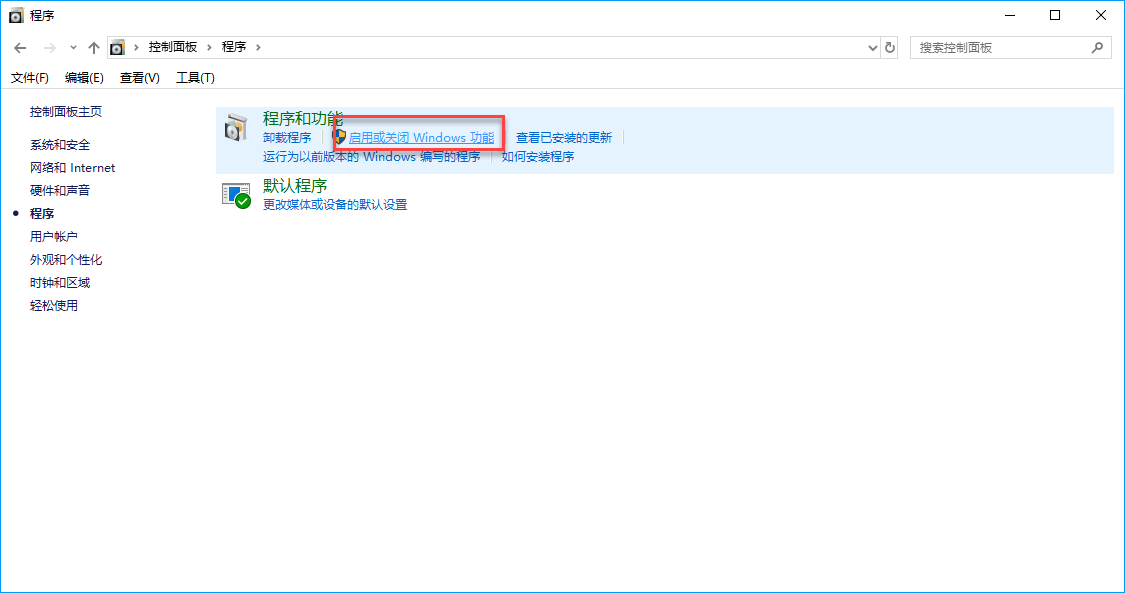Screen dimensions: 1125x593
Task: Click the Back navigation arrow
Action: [20, 48]
